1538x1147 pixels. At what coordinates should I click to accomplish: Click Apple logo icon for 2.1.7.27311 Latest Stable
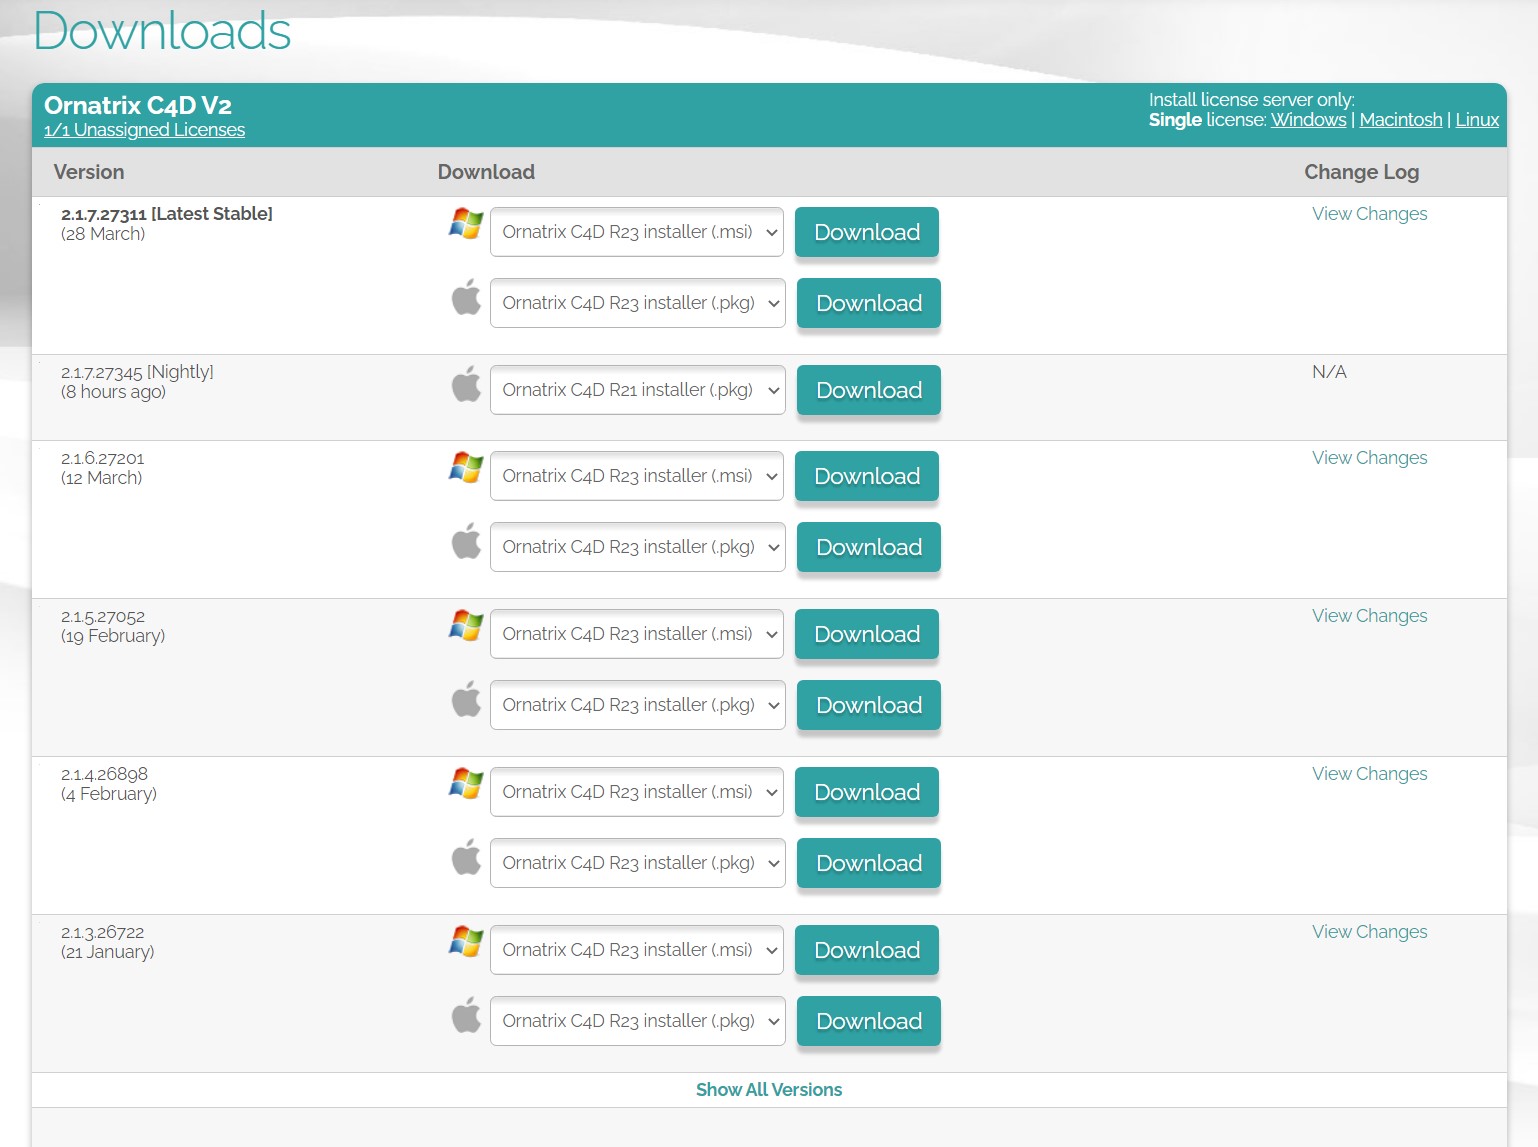click(466, 298)
